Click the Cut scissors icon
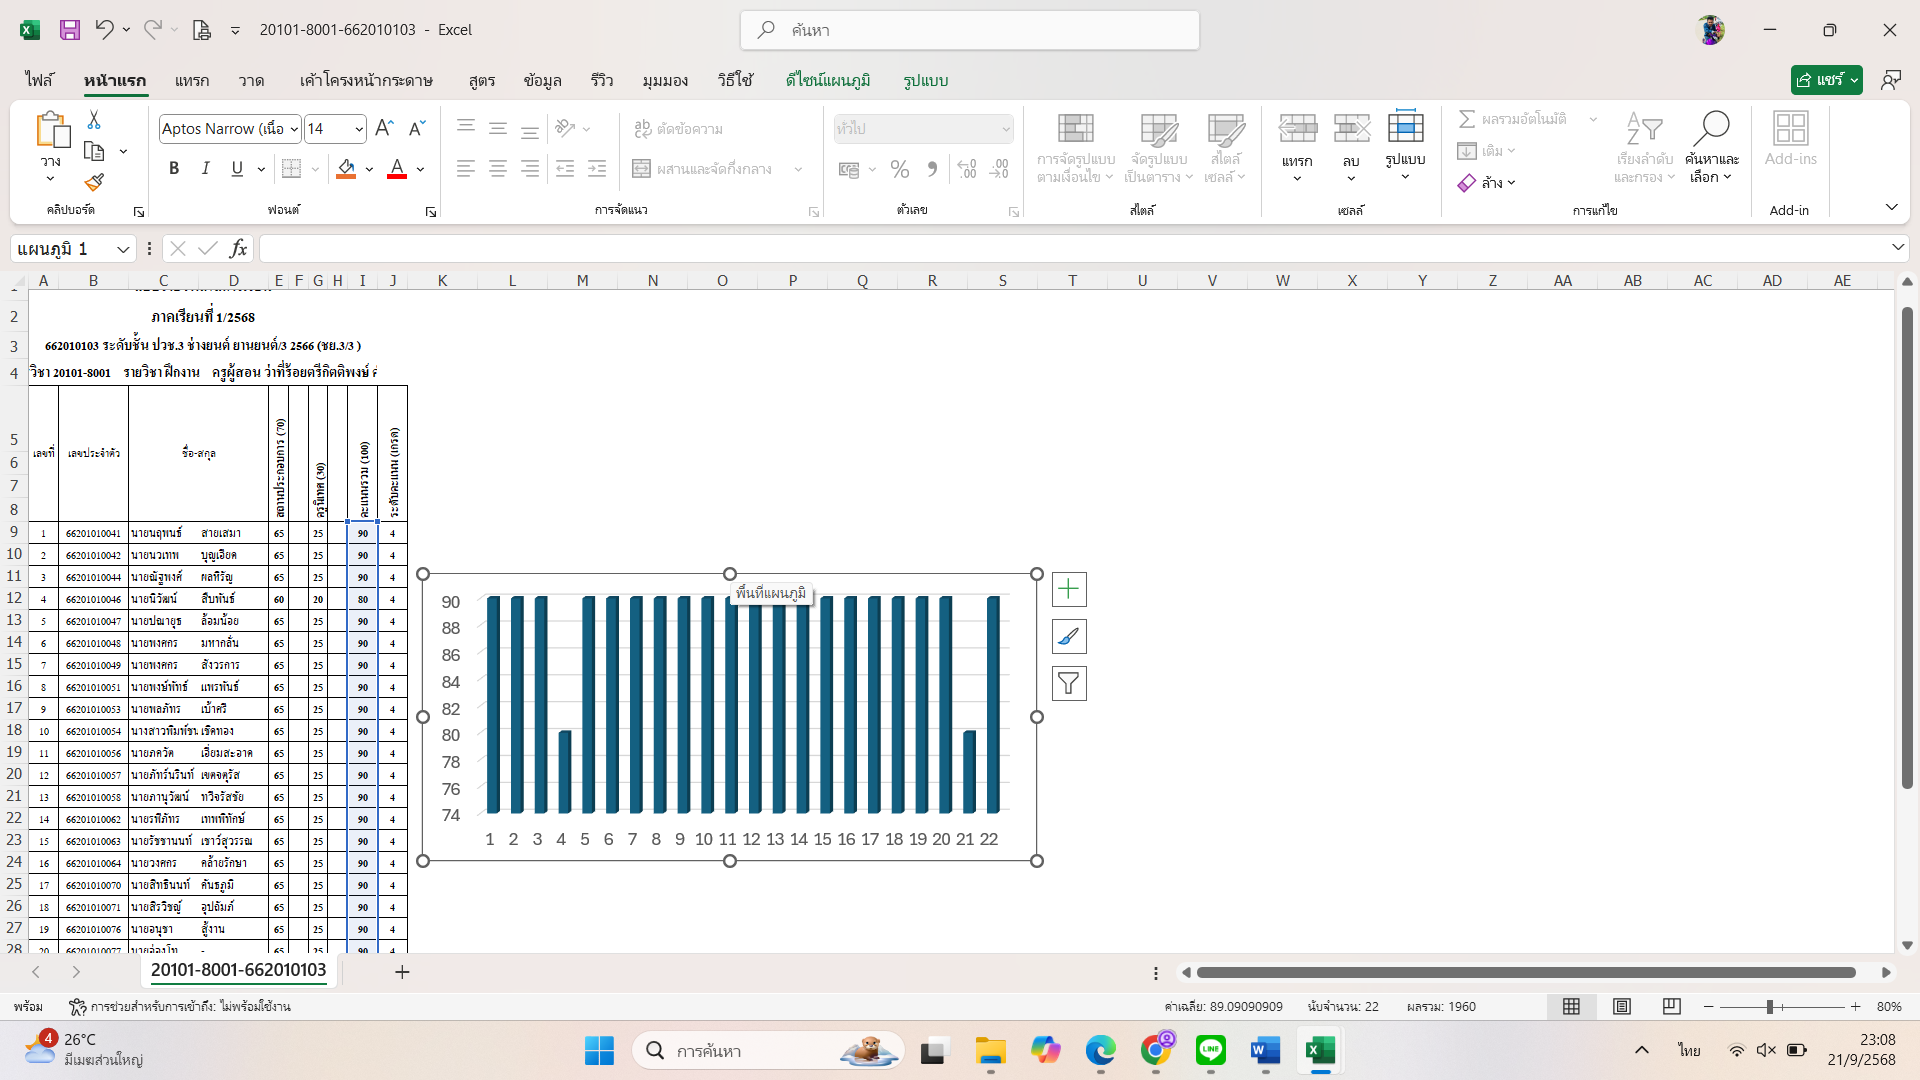Image resolution: width=1920 pixels, height=1080 pixels. pyautogui.click(x=94, y=120)
